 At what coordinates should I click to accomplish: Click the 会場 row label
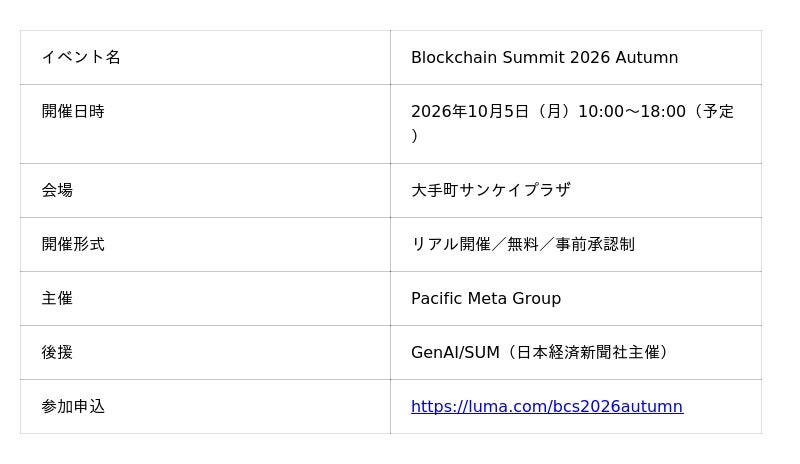coord(57,190)
